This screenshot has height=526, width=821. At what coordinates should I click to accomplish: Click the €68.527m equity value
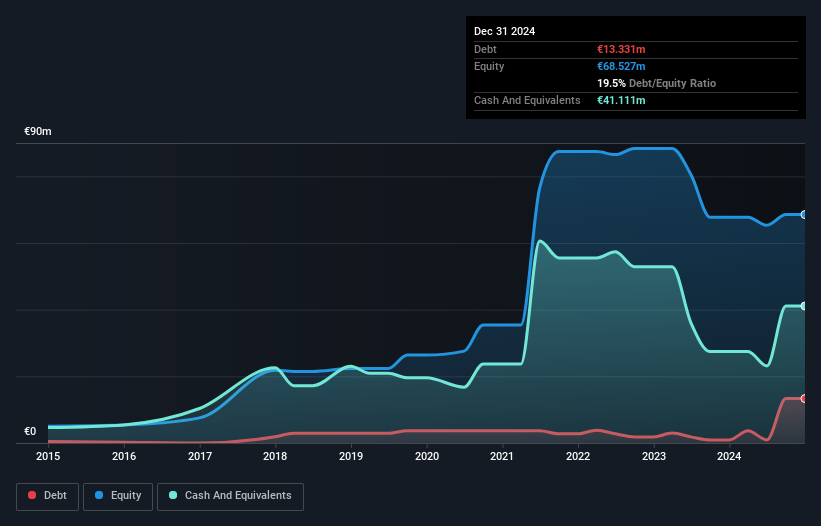[x=621, y=66]
